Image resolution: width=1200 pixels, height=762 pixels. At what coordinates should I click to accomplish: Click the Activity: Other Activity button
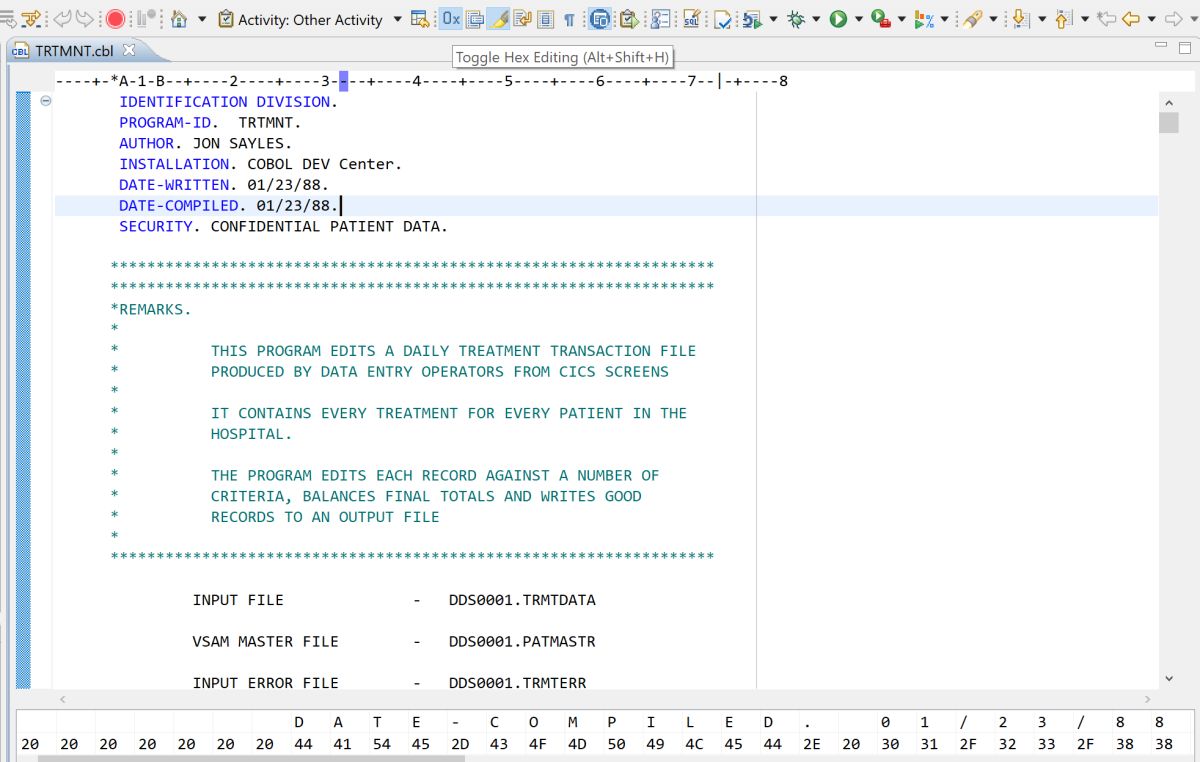(300, 19)
